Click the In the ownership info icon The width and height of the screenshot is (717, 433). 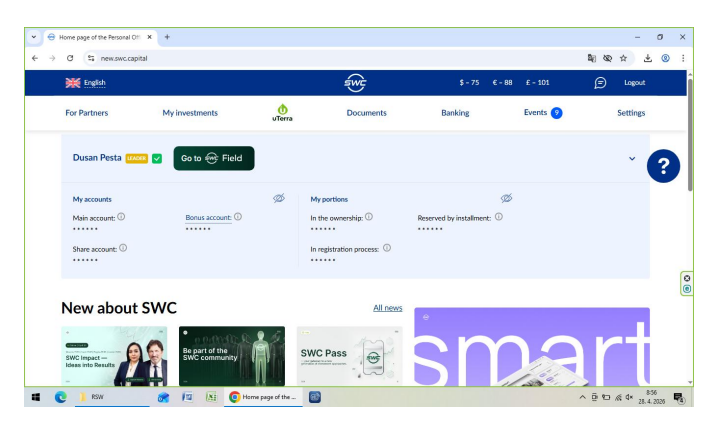[369, 217]
